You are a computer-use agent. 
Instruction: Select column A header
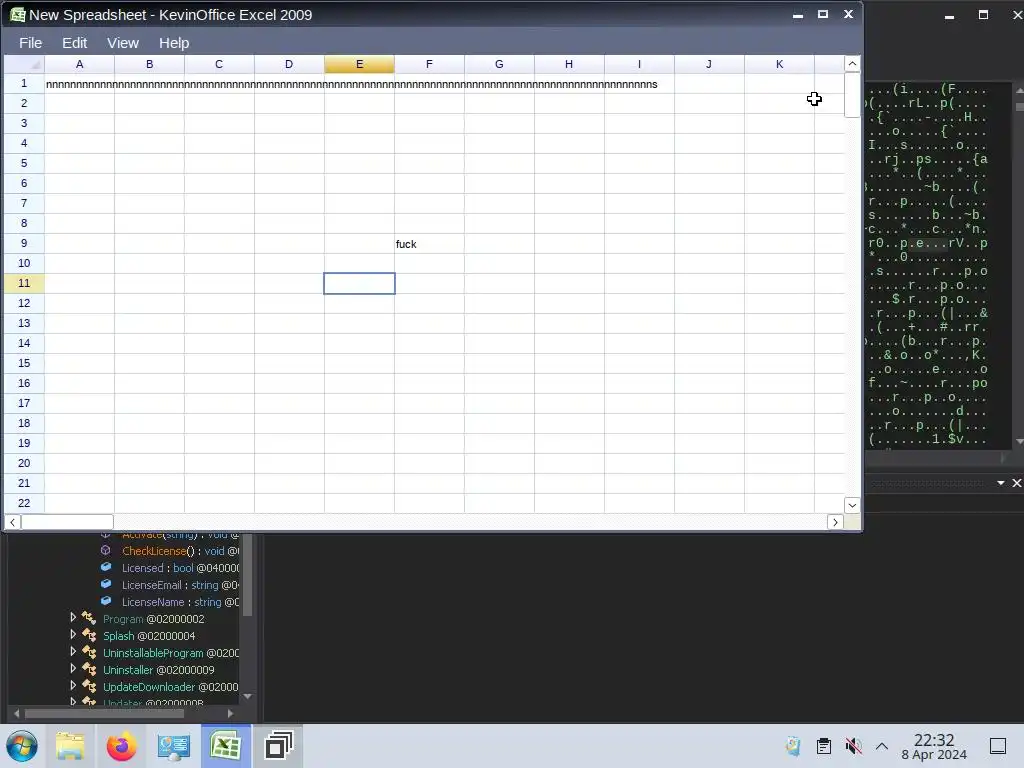80,64
